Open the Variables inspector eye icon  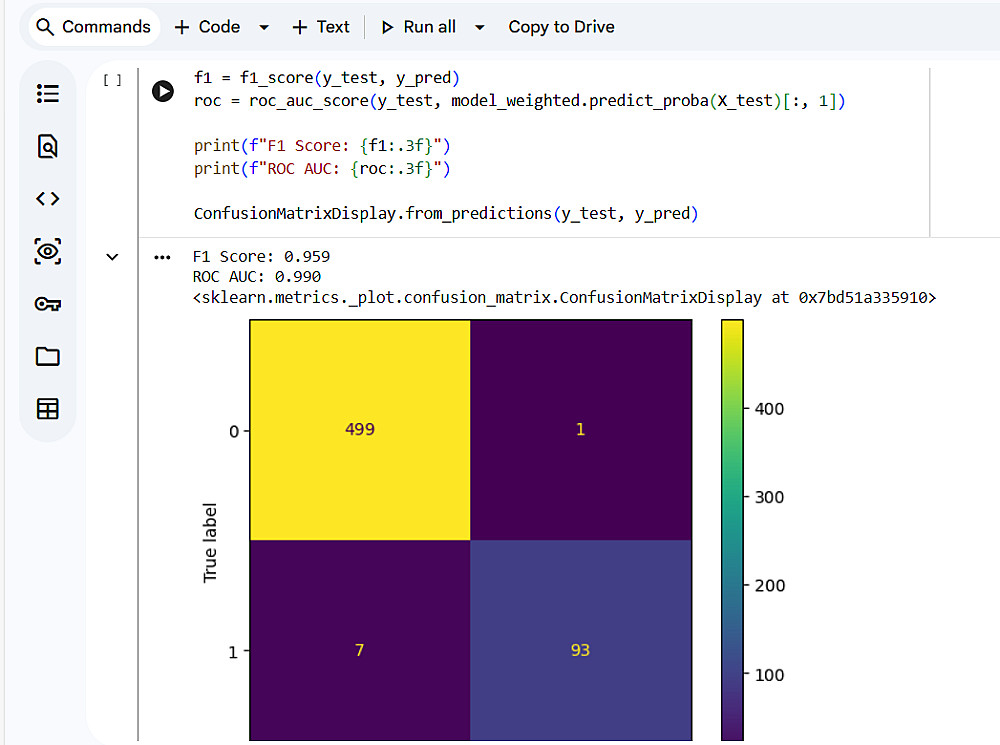(x=47, y=251)
